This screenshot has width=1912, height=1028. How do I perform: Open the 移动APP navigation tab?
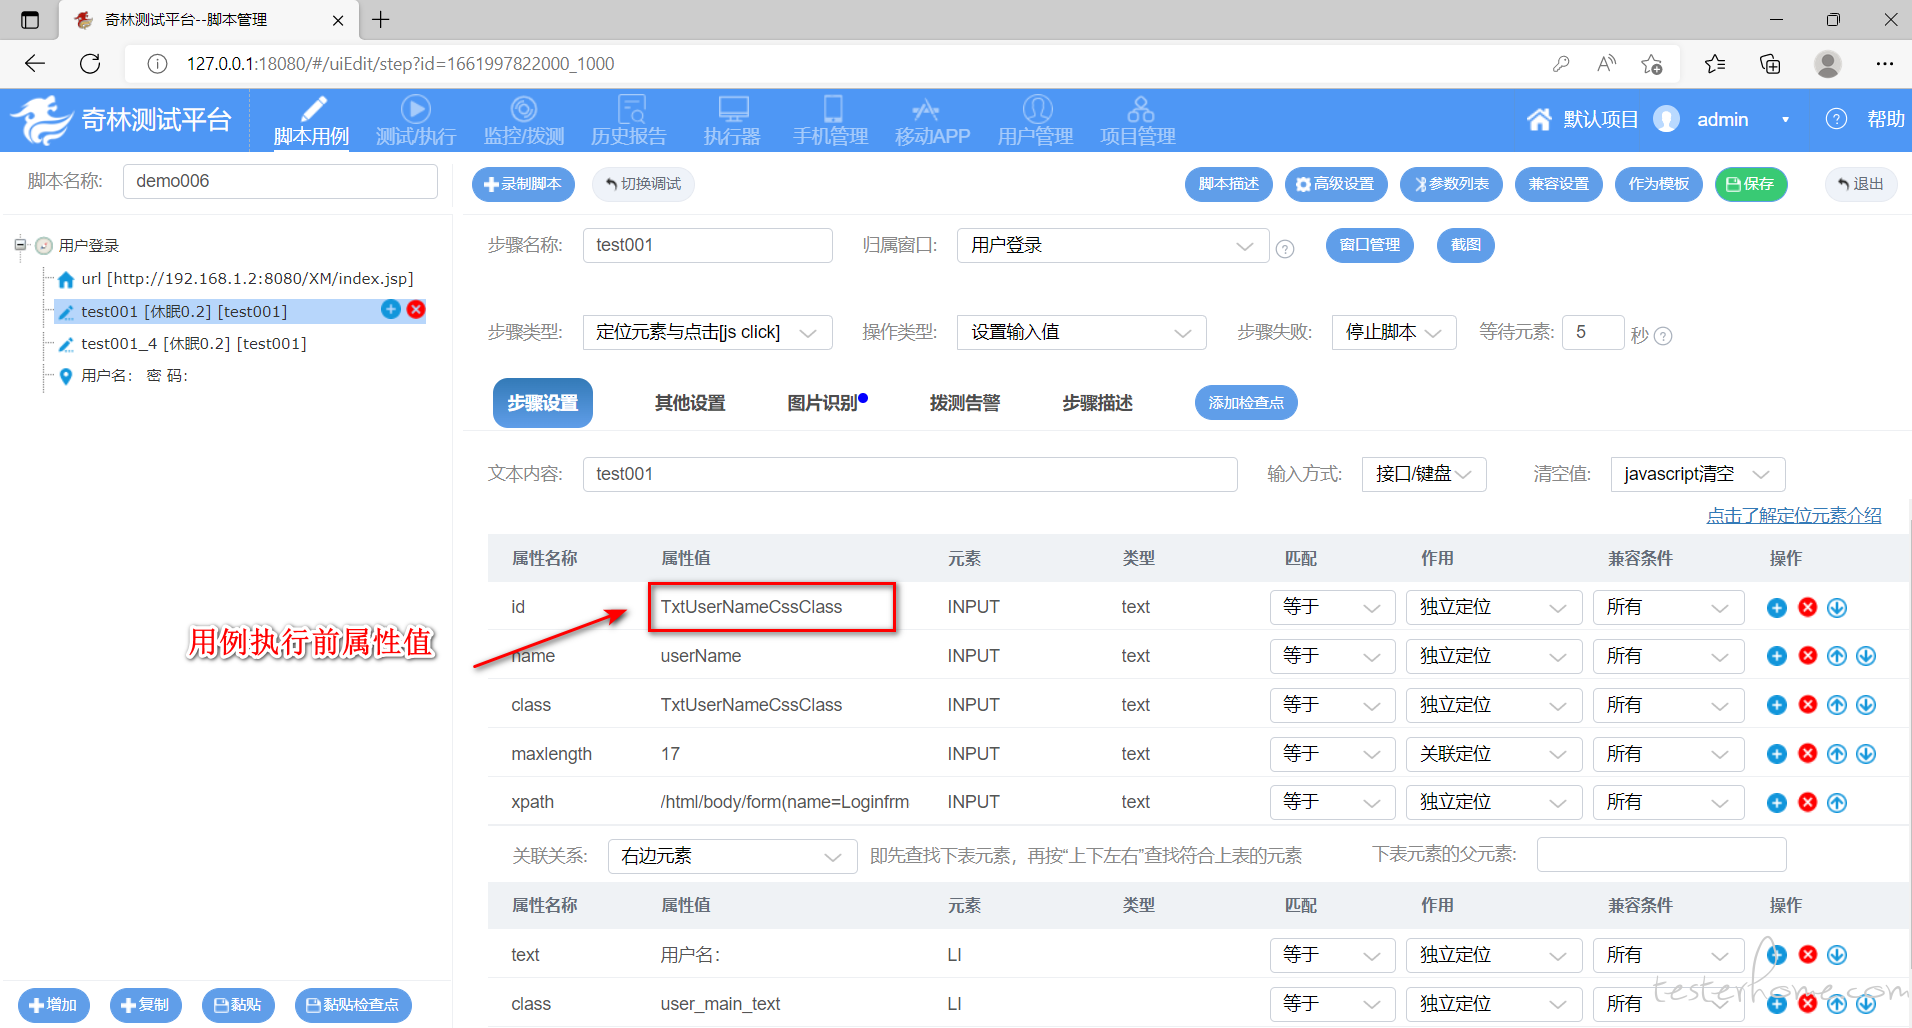(932, 121)
